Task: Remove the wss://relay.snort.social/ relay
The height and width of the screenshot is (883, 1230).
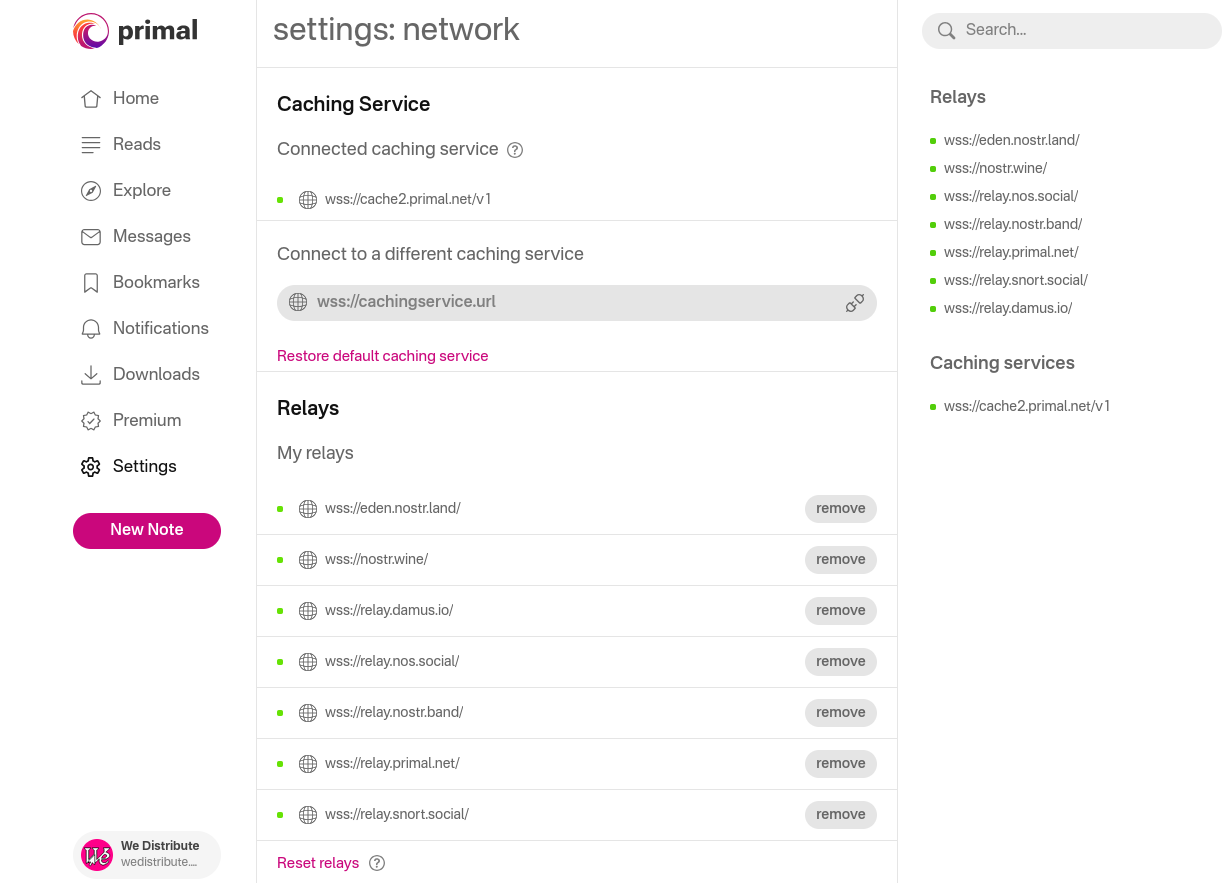Action: click(x=840, y=814)
